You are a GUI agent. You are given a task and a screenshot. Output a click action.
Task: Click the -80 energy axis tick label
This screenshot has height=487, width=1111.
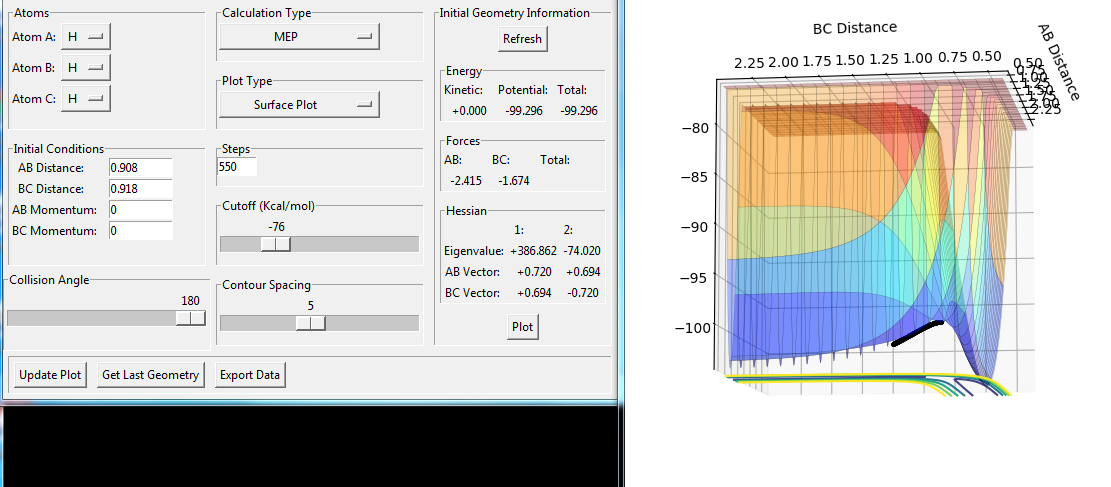pyautogui.click(x=695, y=128)
